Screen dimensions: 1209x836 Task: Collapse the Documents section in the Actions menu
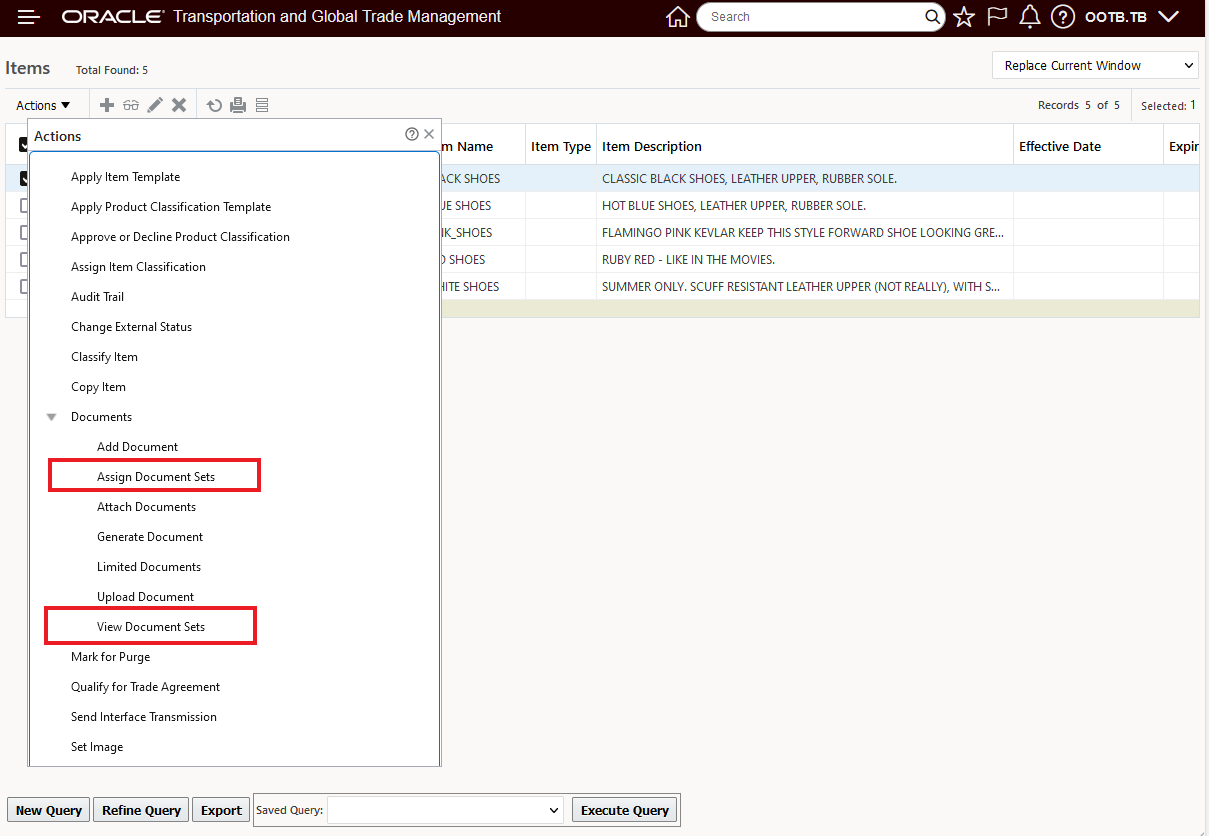pos(51,417)
